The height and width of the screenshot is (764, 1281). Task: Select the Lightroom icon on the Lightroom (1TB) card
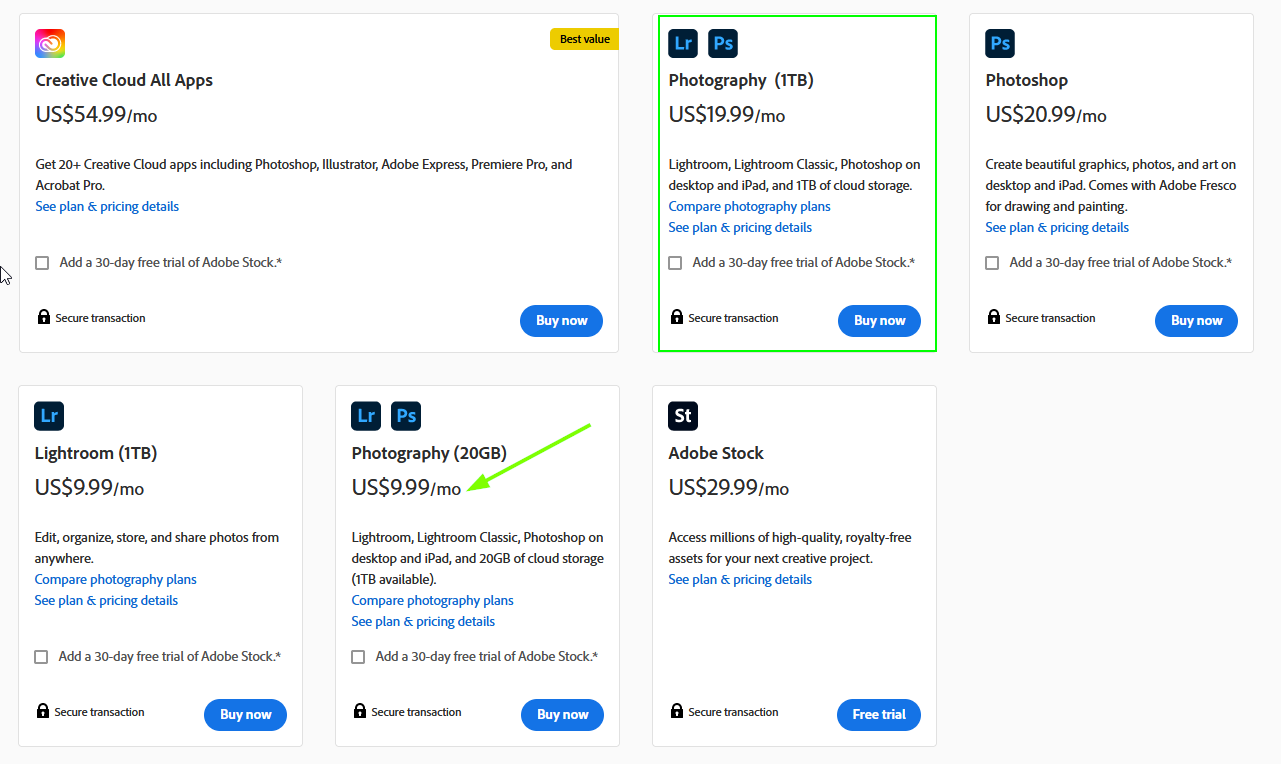click(x=48, y=416)
